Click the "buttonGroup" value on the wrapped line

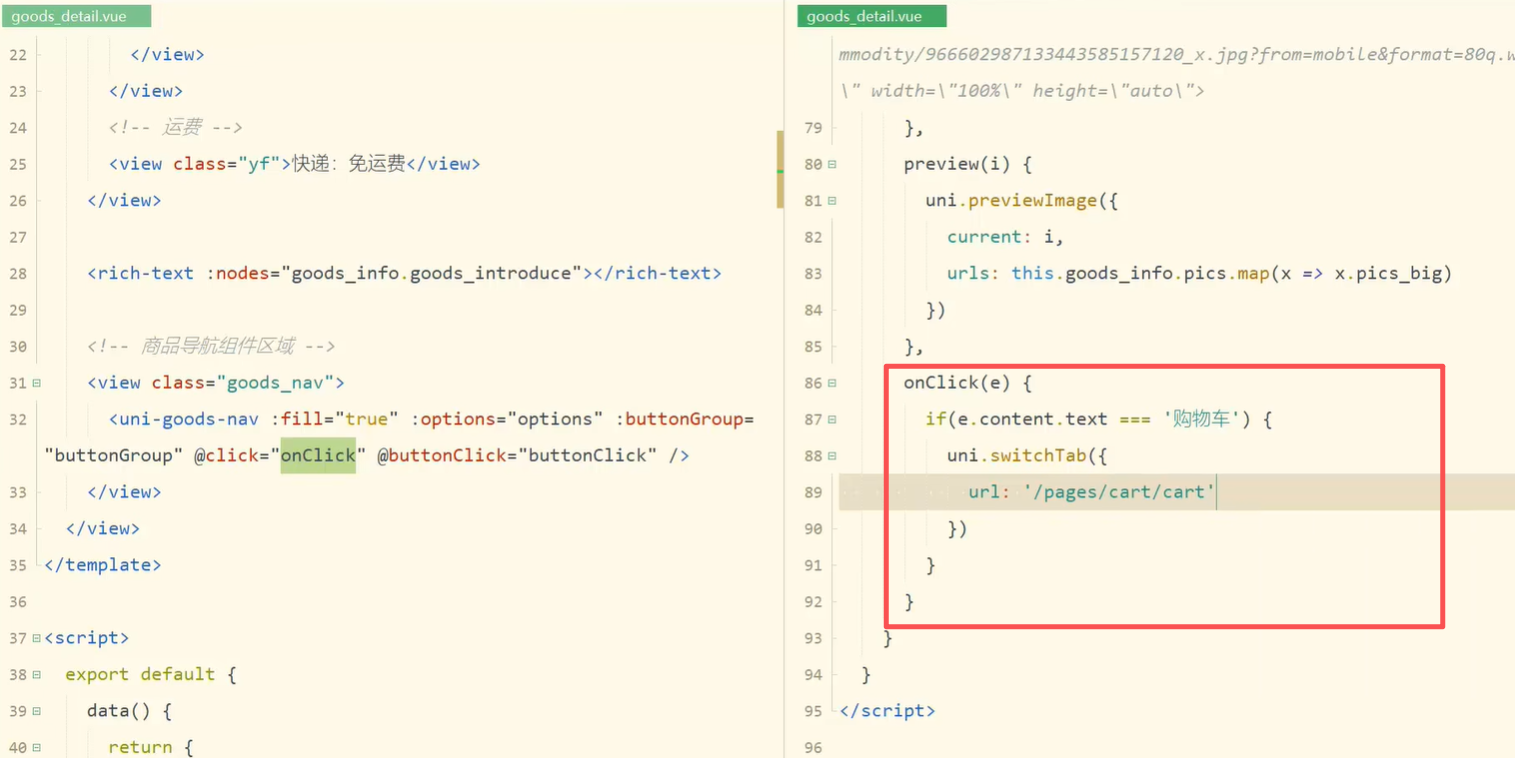(114, 456)
